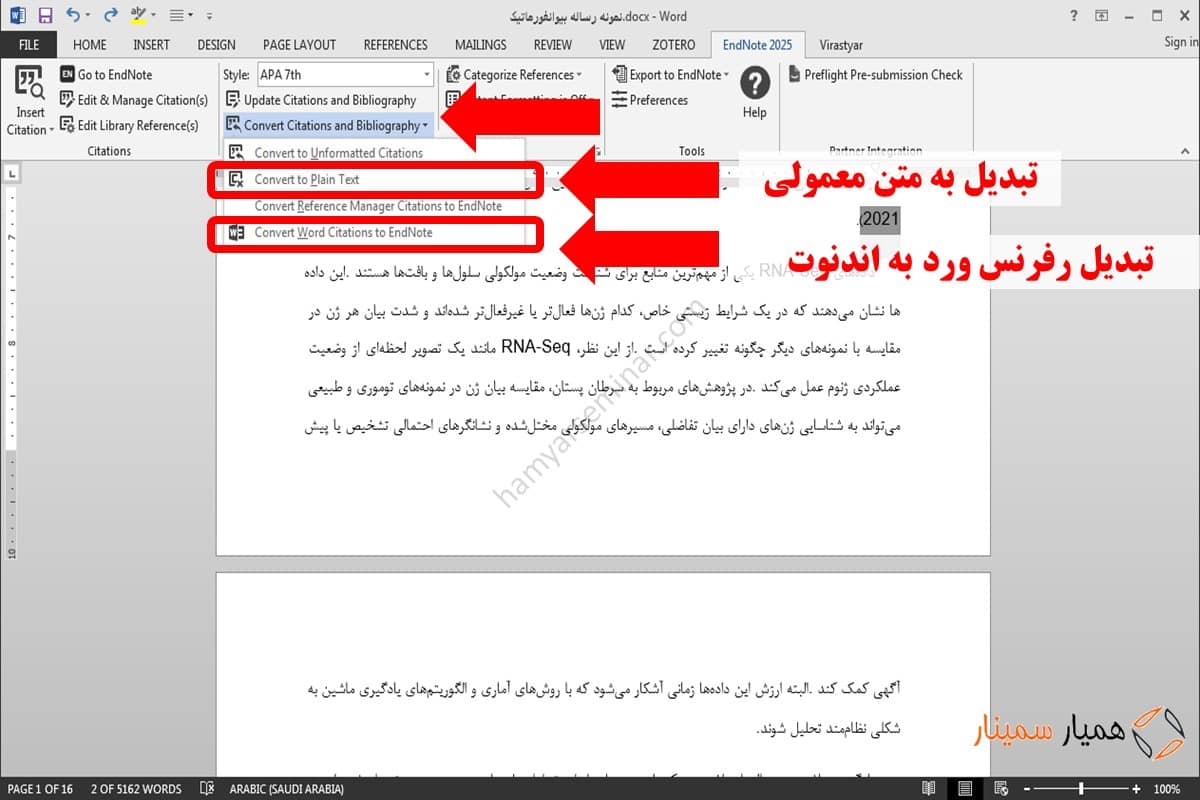The width and height of the screenshot is (1200, 800).
Task: Open Edit & Manage Citation(s)
Action: 134,100
